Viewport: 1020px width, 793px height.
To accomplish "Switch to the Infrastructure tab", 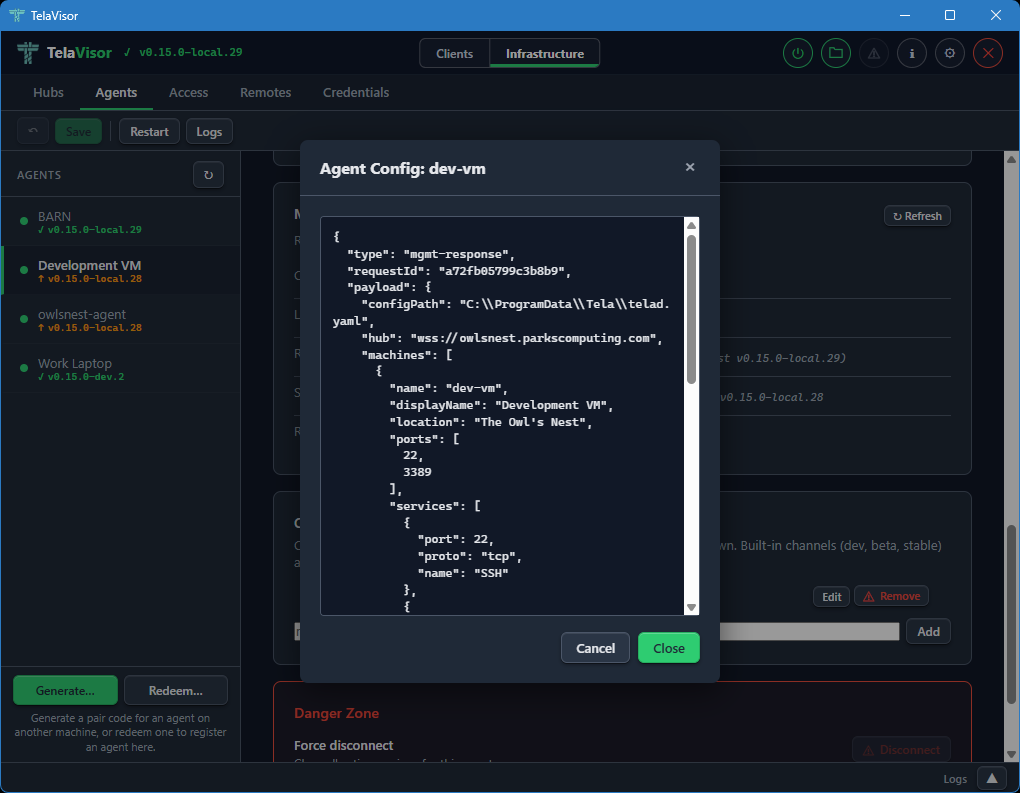I will point(544,53).
